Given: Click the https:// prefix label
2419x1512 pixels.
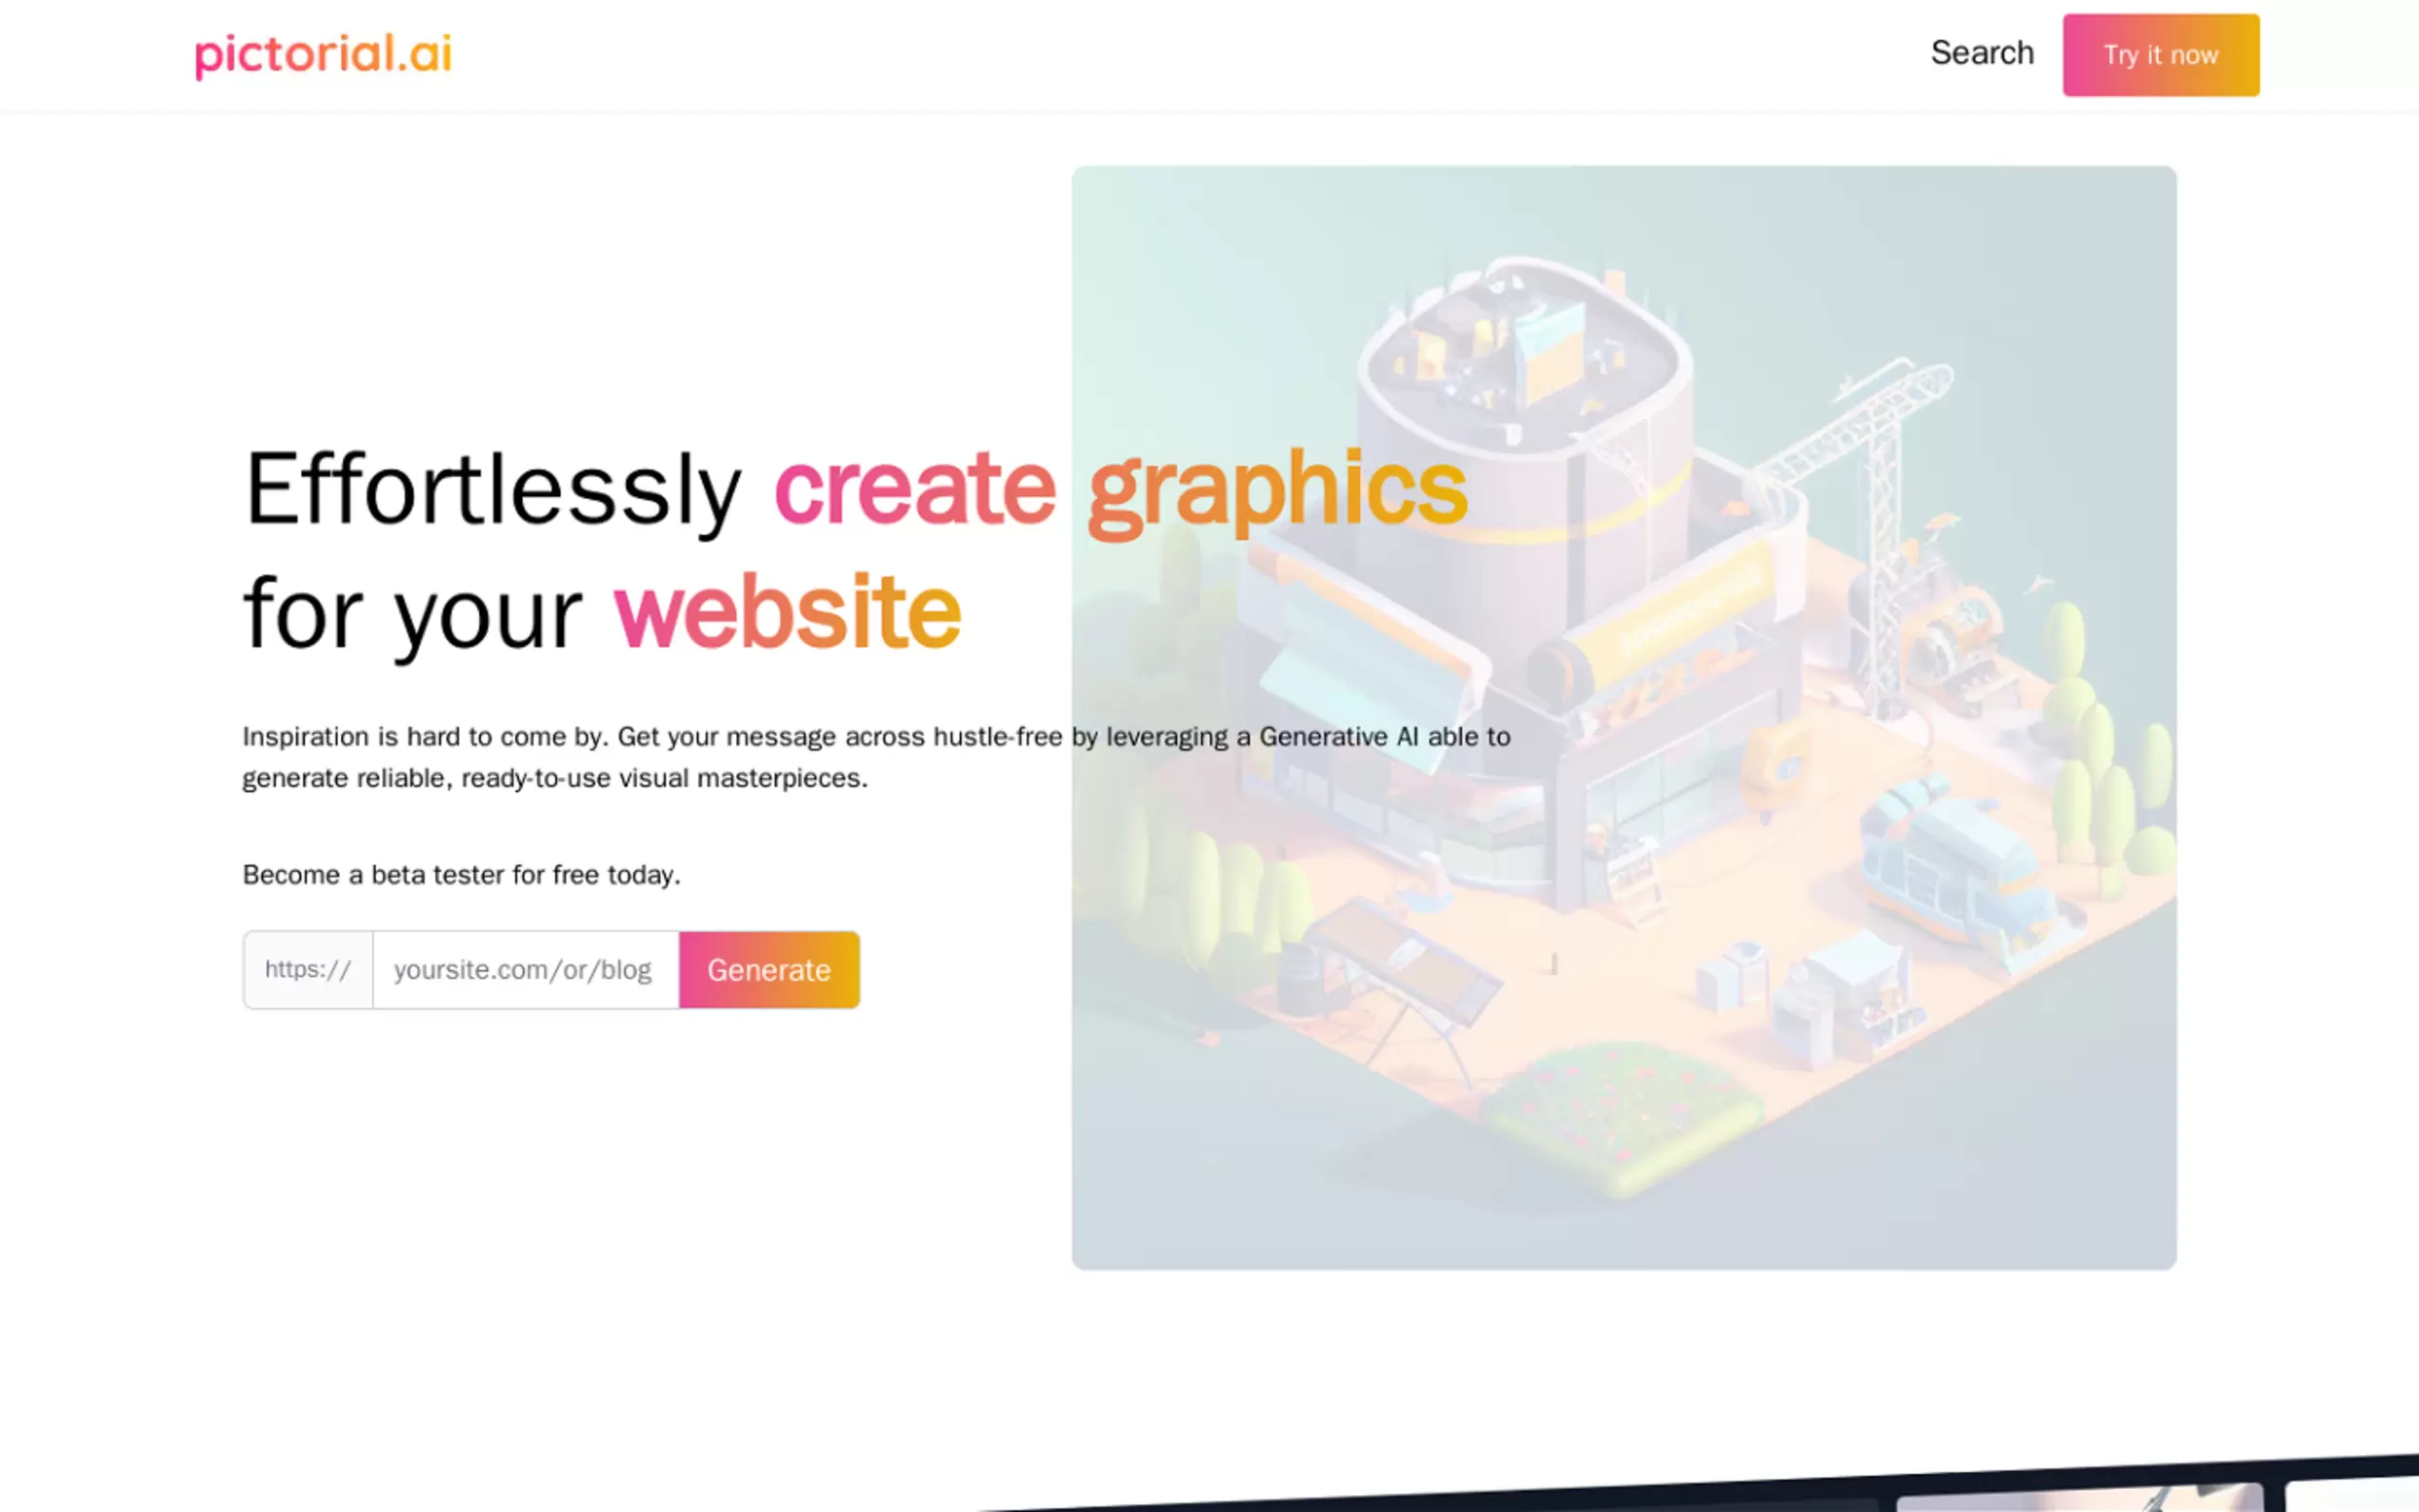Looking at the screenshot, I should click(x=308, y=969).
